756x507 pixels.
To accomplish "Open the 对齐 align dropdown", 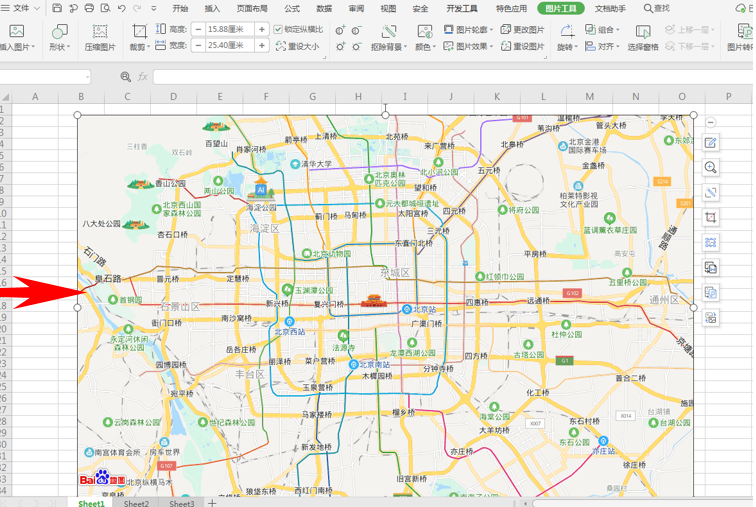I will 602,46.
